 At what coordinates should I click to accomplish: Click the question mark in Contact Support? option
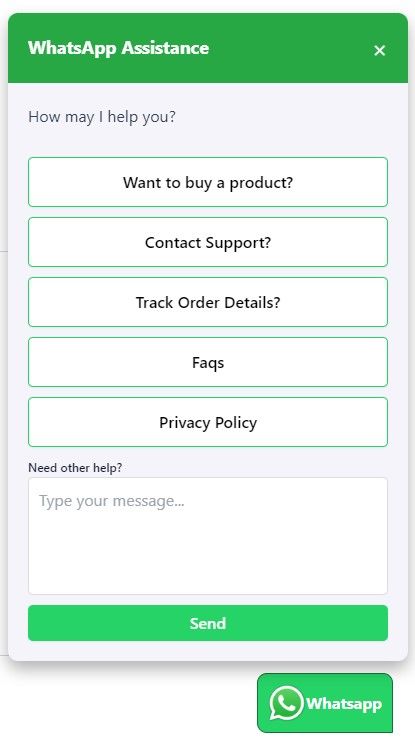pyautogui.click(x=268, y=242)
